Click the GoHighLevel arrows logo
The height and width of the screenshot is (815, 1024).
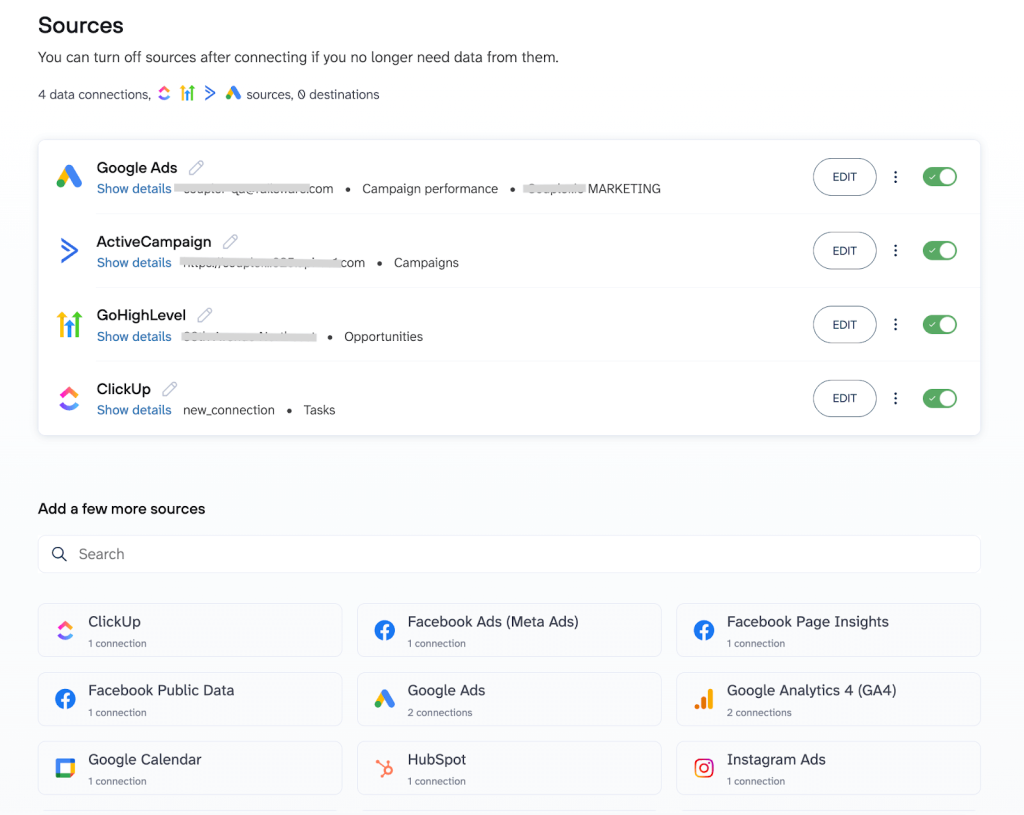69,325
